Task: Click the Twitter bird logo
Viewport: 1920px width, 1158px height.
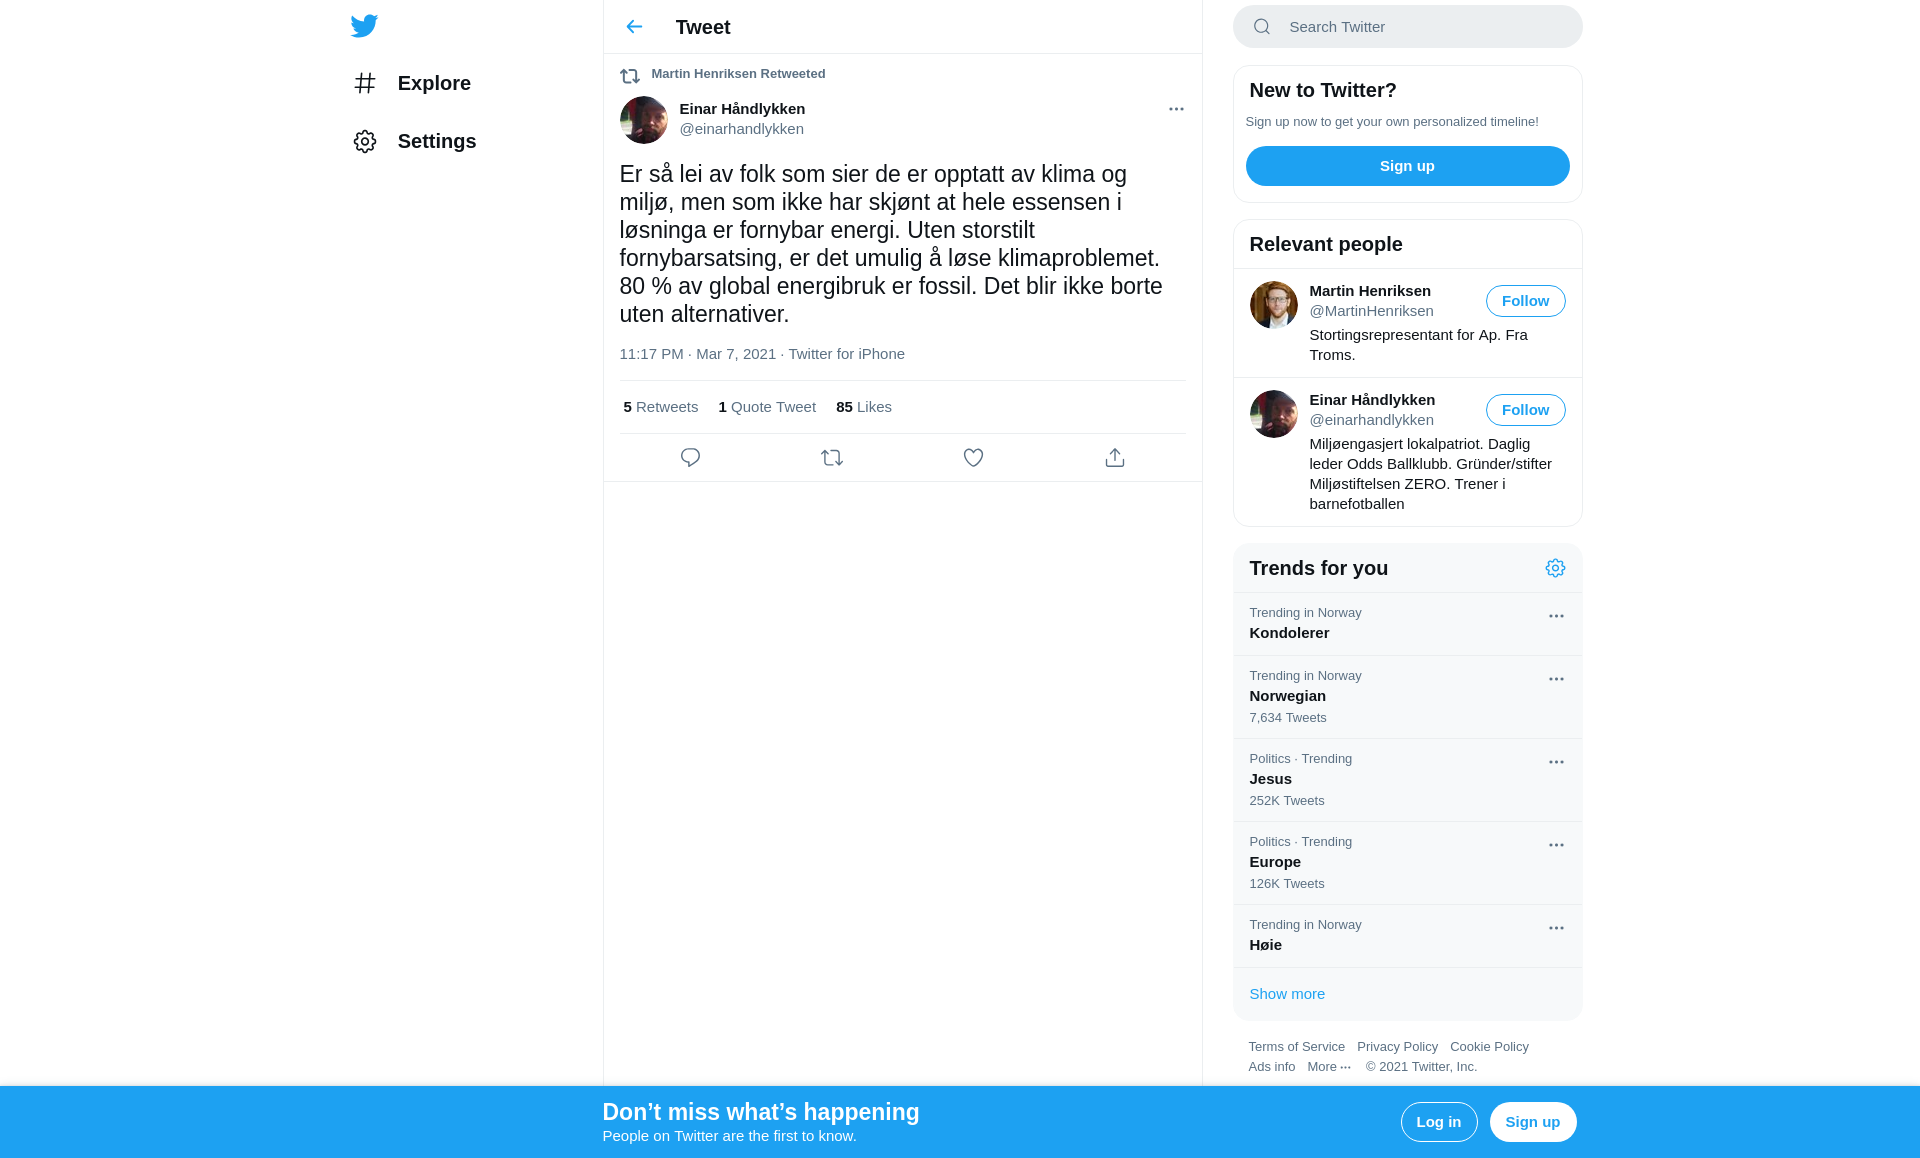Action: tap(364, 26)
